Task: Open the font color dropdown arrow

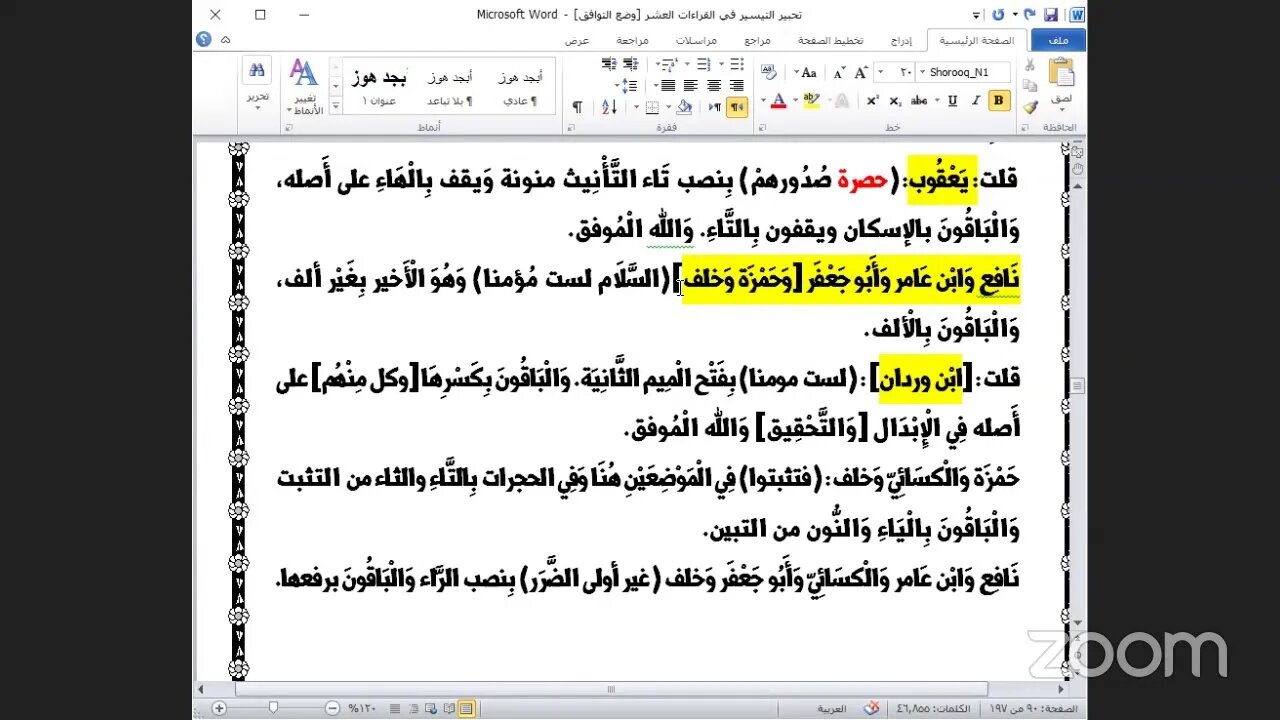Action: (x=763, y=100)
